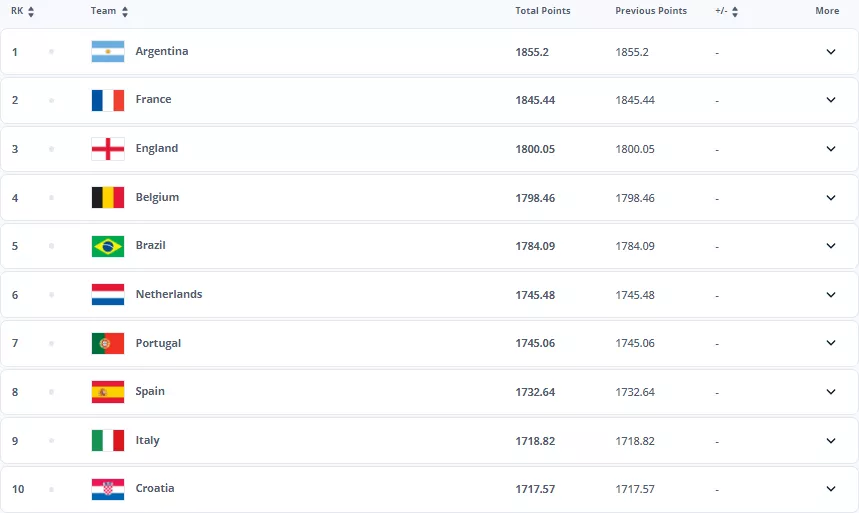Screen dimensions: 859x513
Task: Open the Italy team name link
Action: tap(147, 440)
